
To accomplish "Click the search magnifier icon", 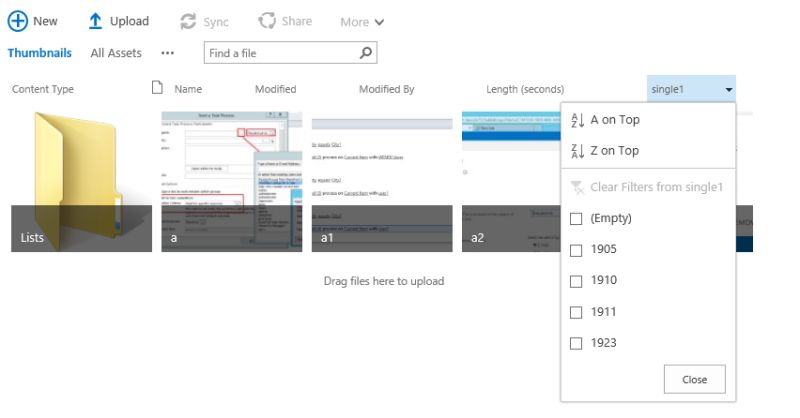I will [x=366, y=53].
